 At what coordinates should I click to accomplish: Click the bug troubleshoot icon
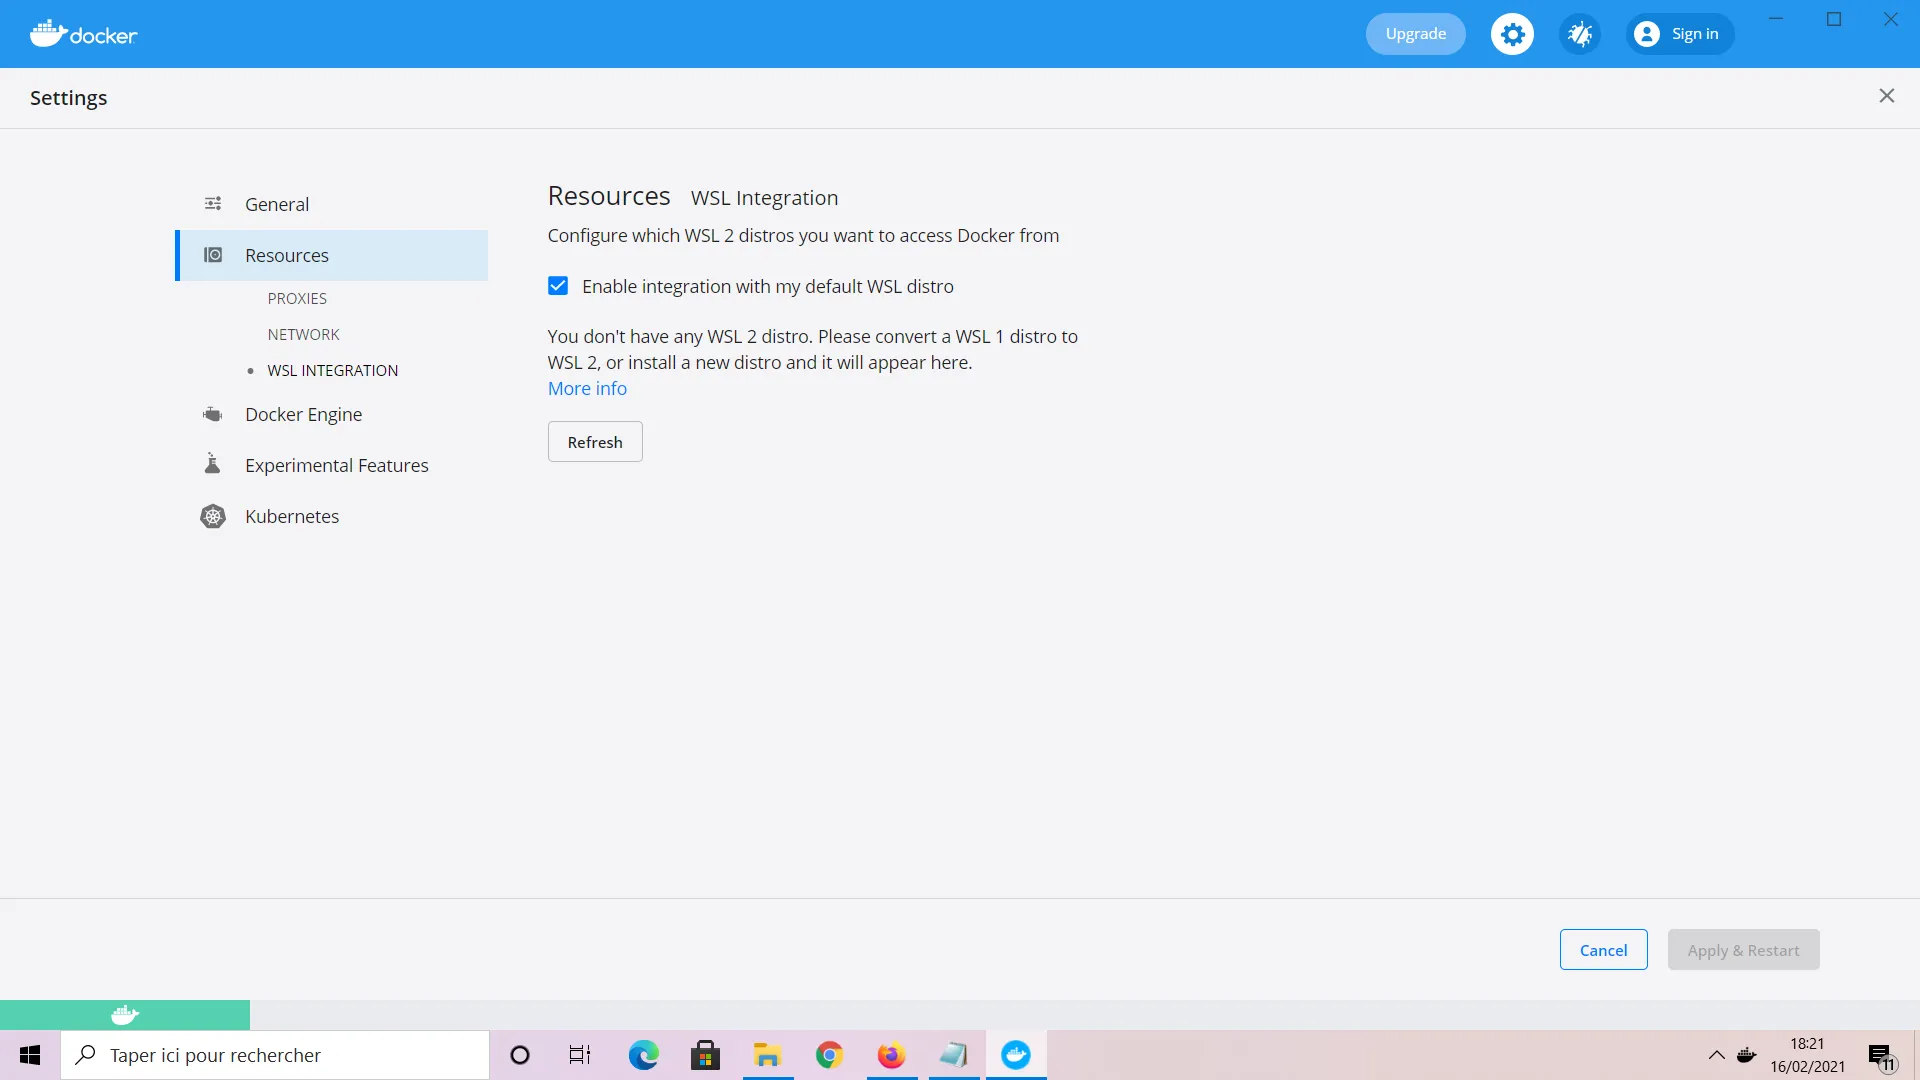tap(1580, 34)
